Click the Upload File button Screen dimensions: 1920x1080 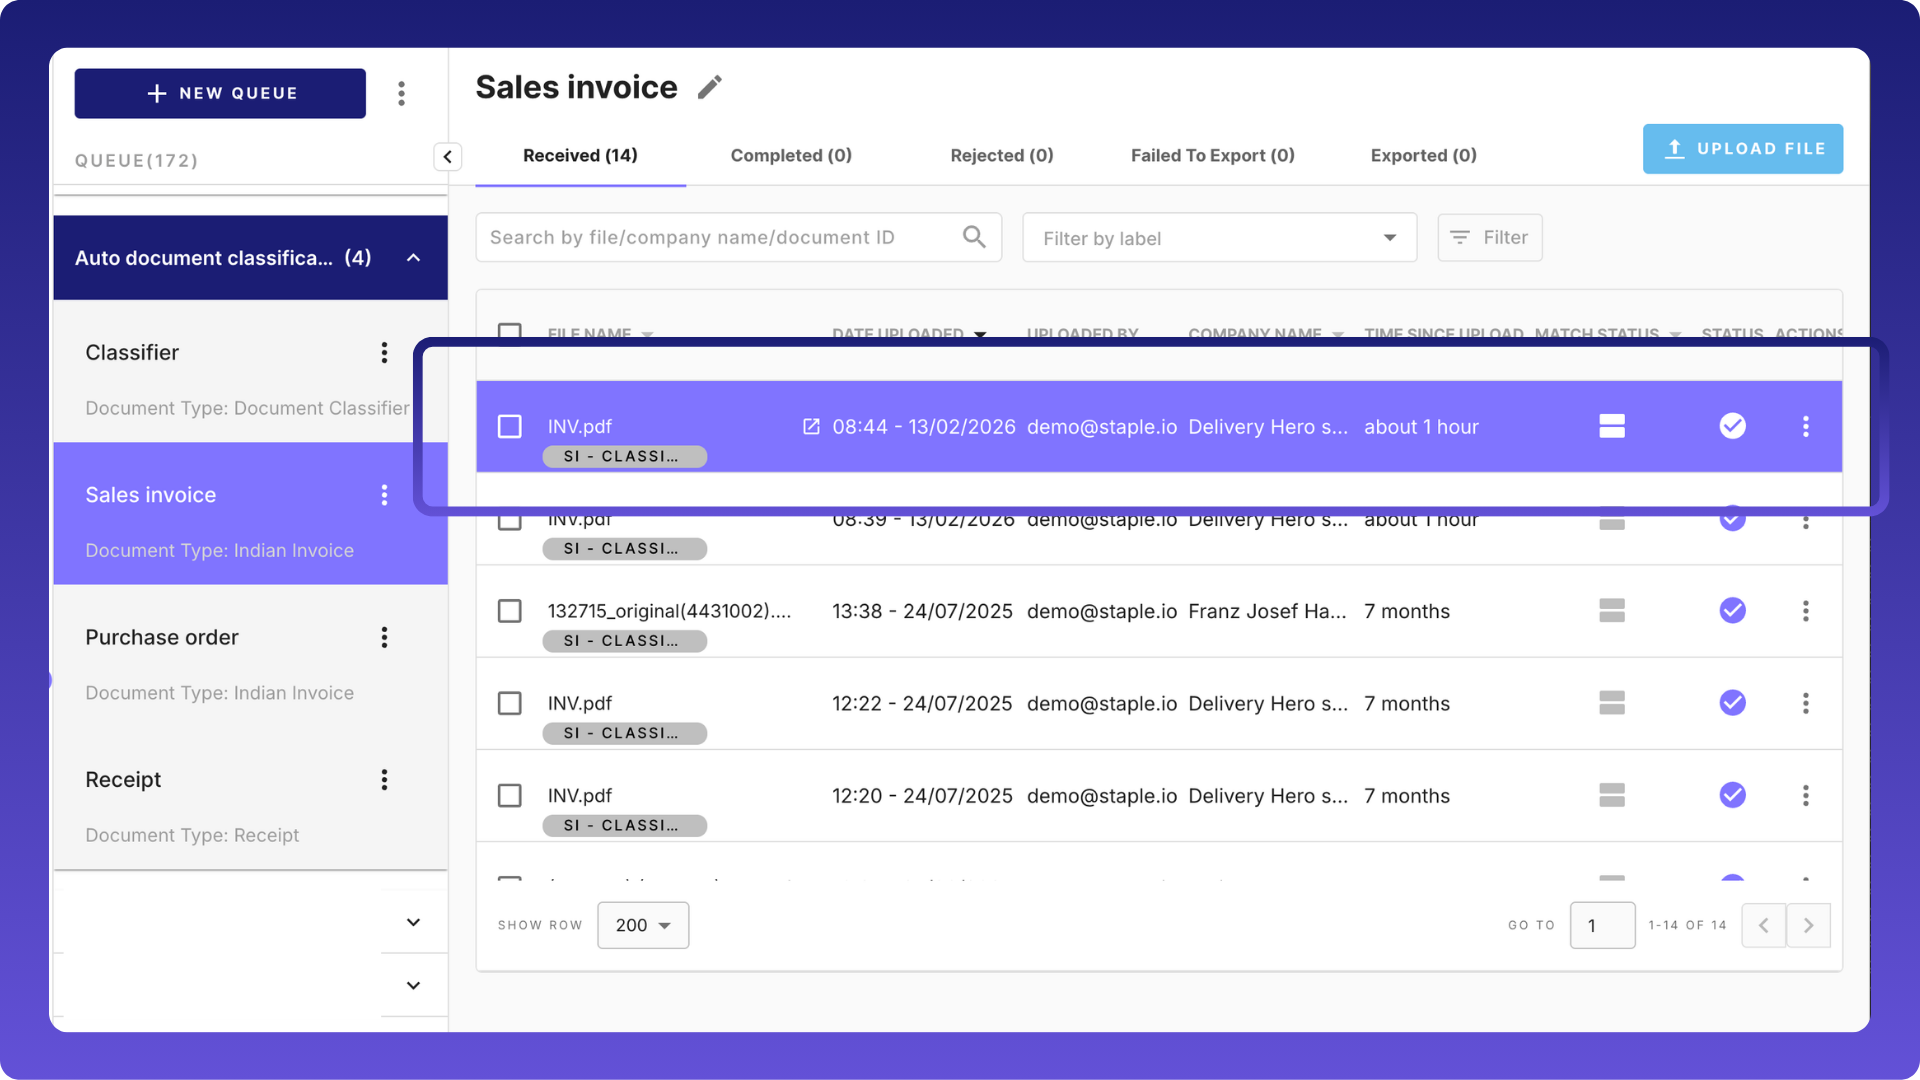(1743, 149)
